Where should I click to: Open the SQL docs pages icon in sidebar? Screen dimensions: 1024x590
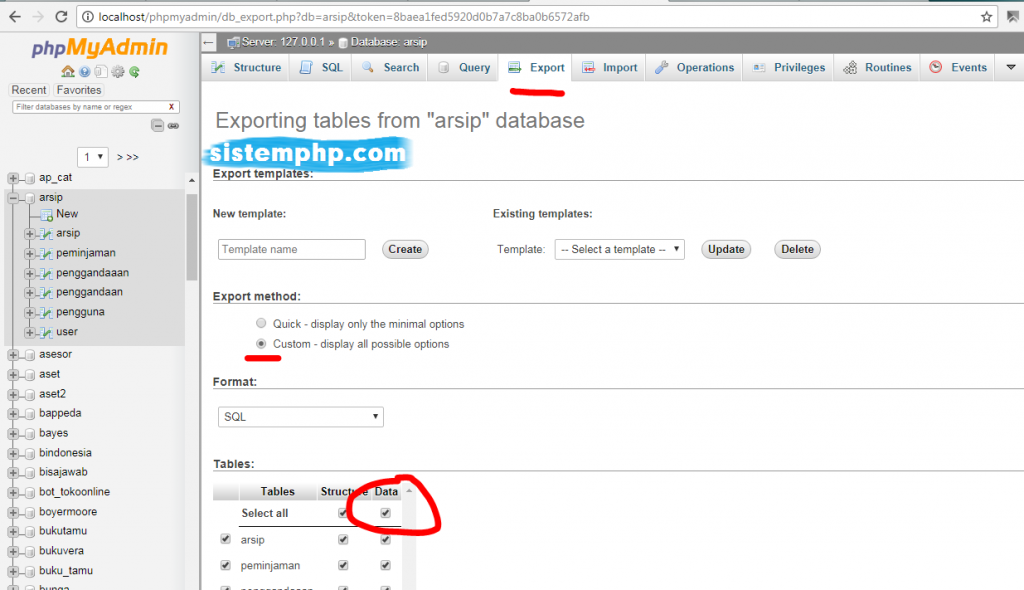point(101,71)
